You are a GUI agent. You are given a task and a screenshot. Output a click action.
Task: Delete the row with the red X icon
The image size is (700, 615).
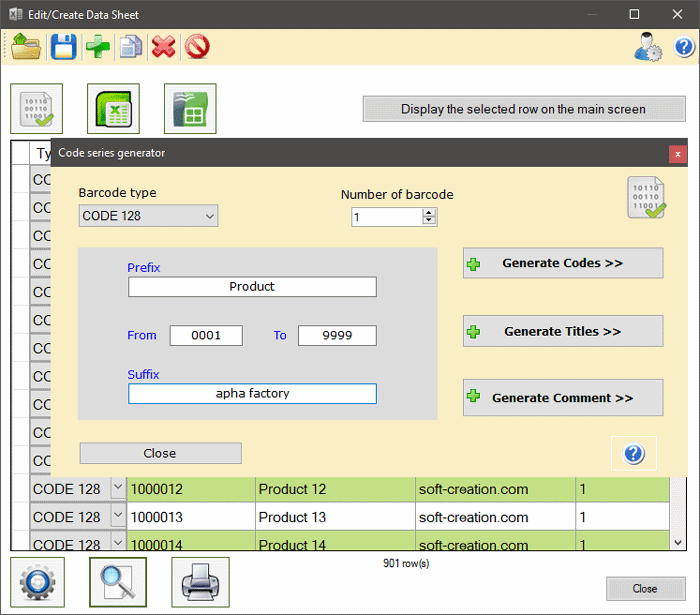(x=163, y=46)
